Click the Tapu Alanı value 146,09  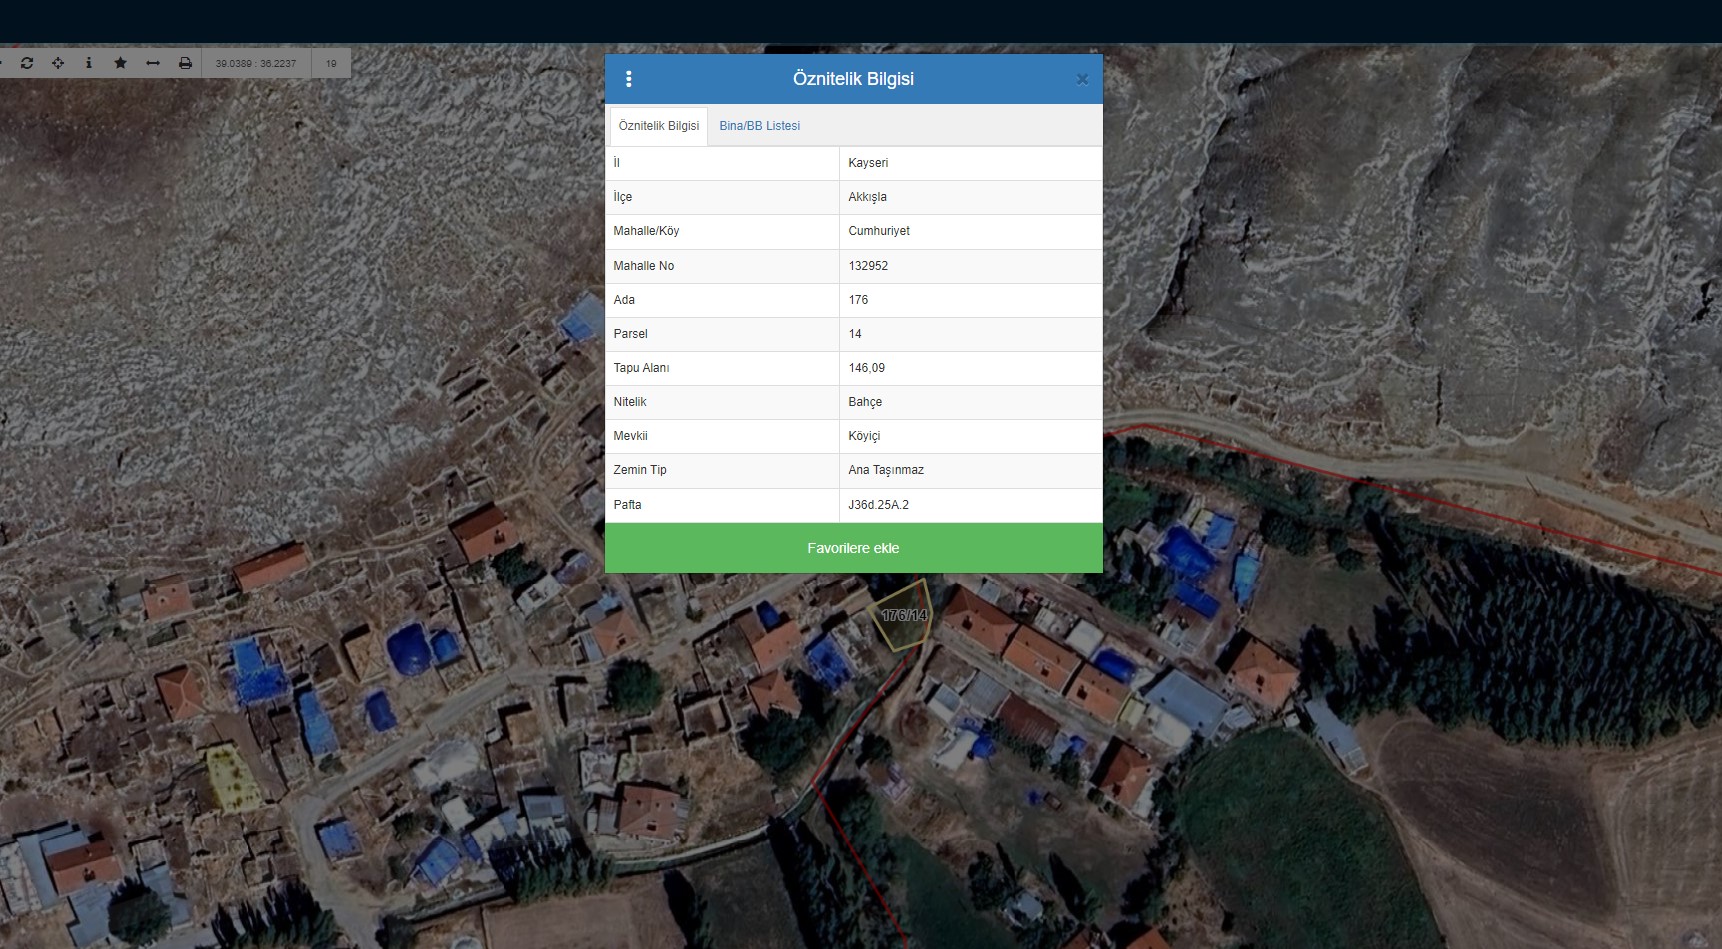866,368
